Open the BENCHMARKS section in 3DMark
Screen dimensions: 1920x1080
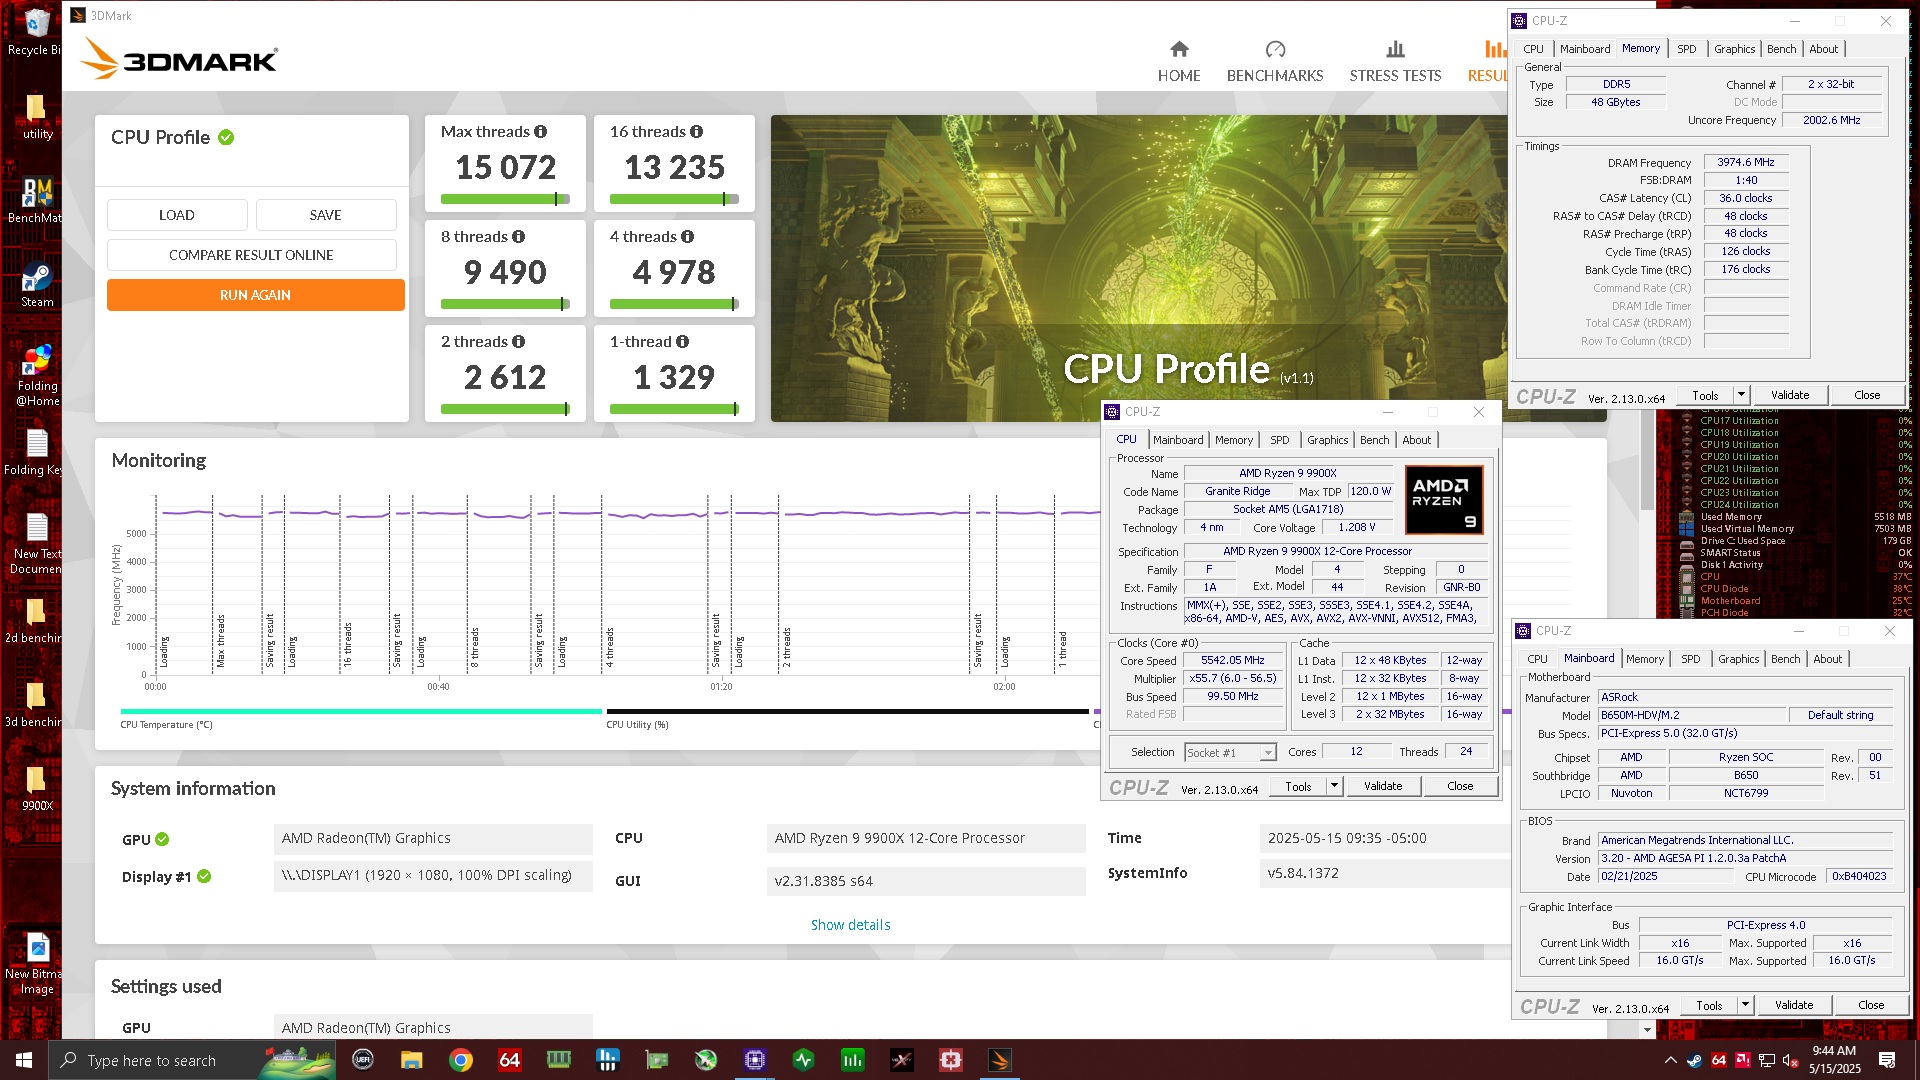1275,62
